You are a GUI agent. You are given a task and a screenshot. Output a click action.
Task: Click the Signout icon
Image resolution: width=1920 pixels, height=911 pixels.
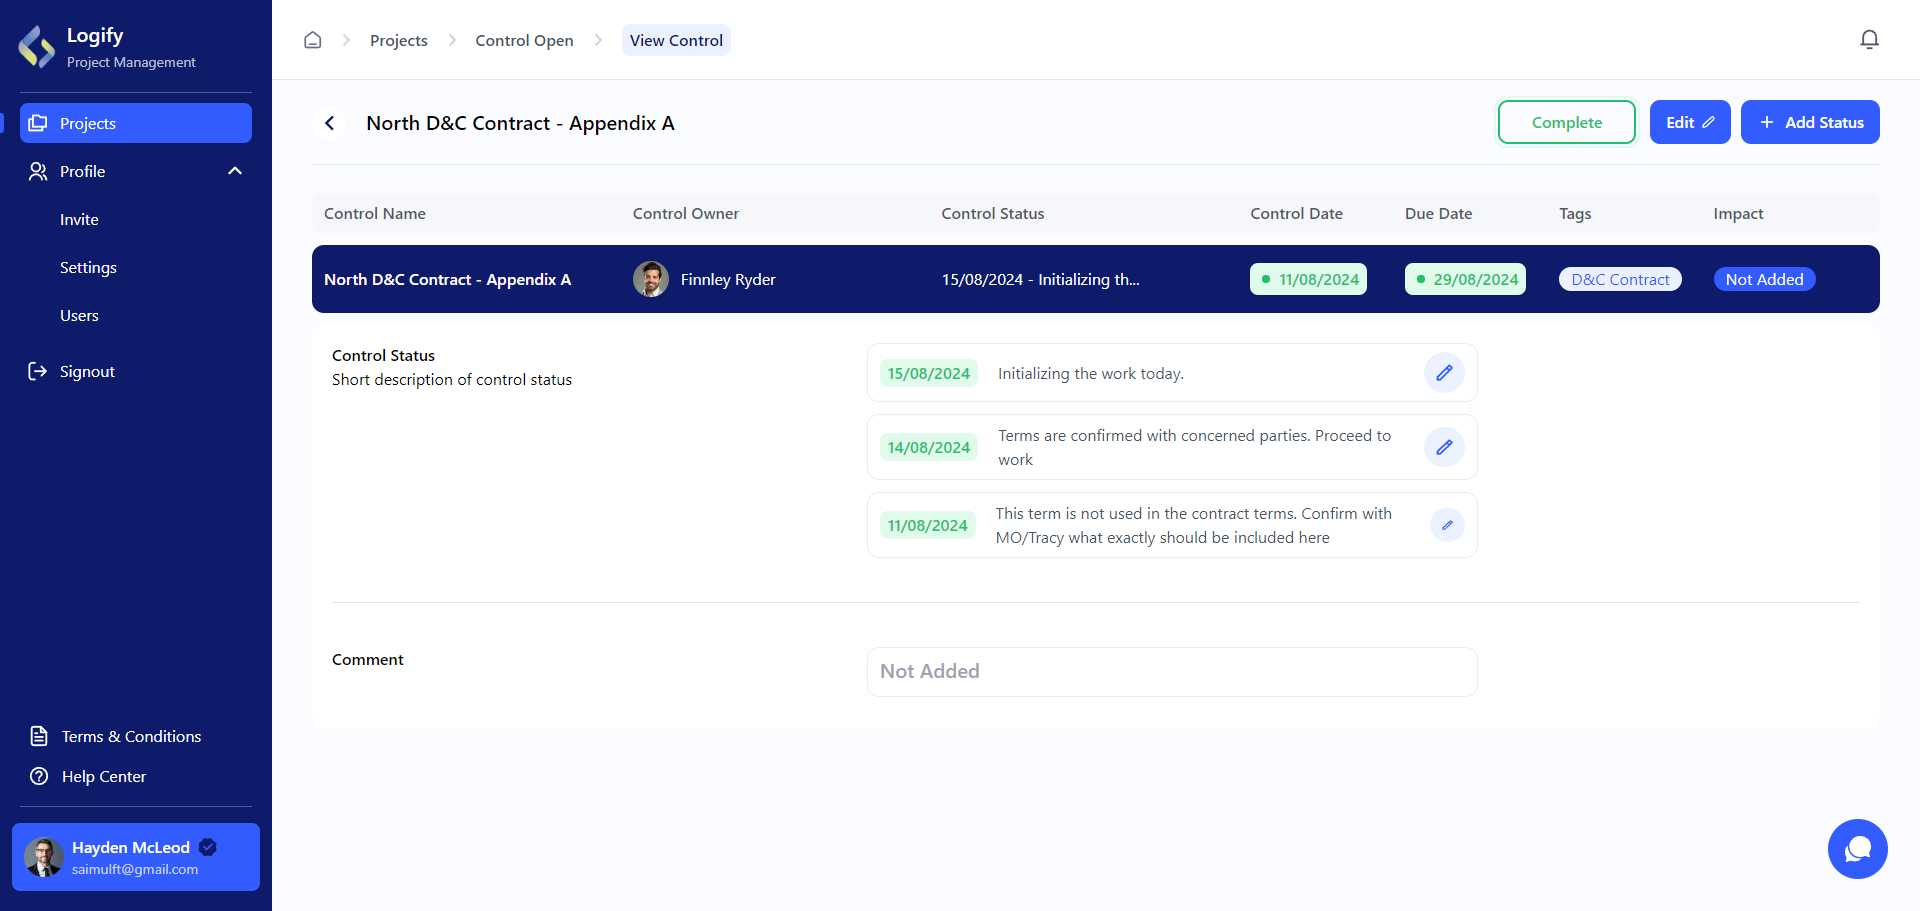point(38,371)
